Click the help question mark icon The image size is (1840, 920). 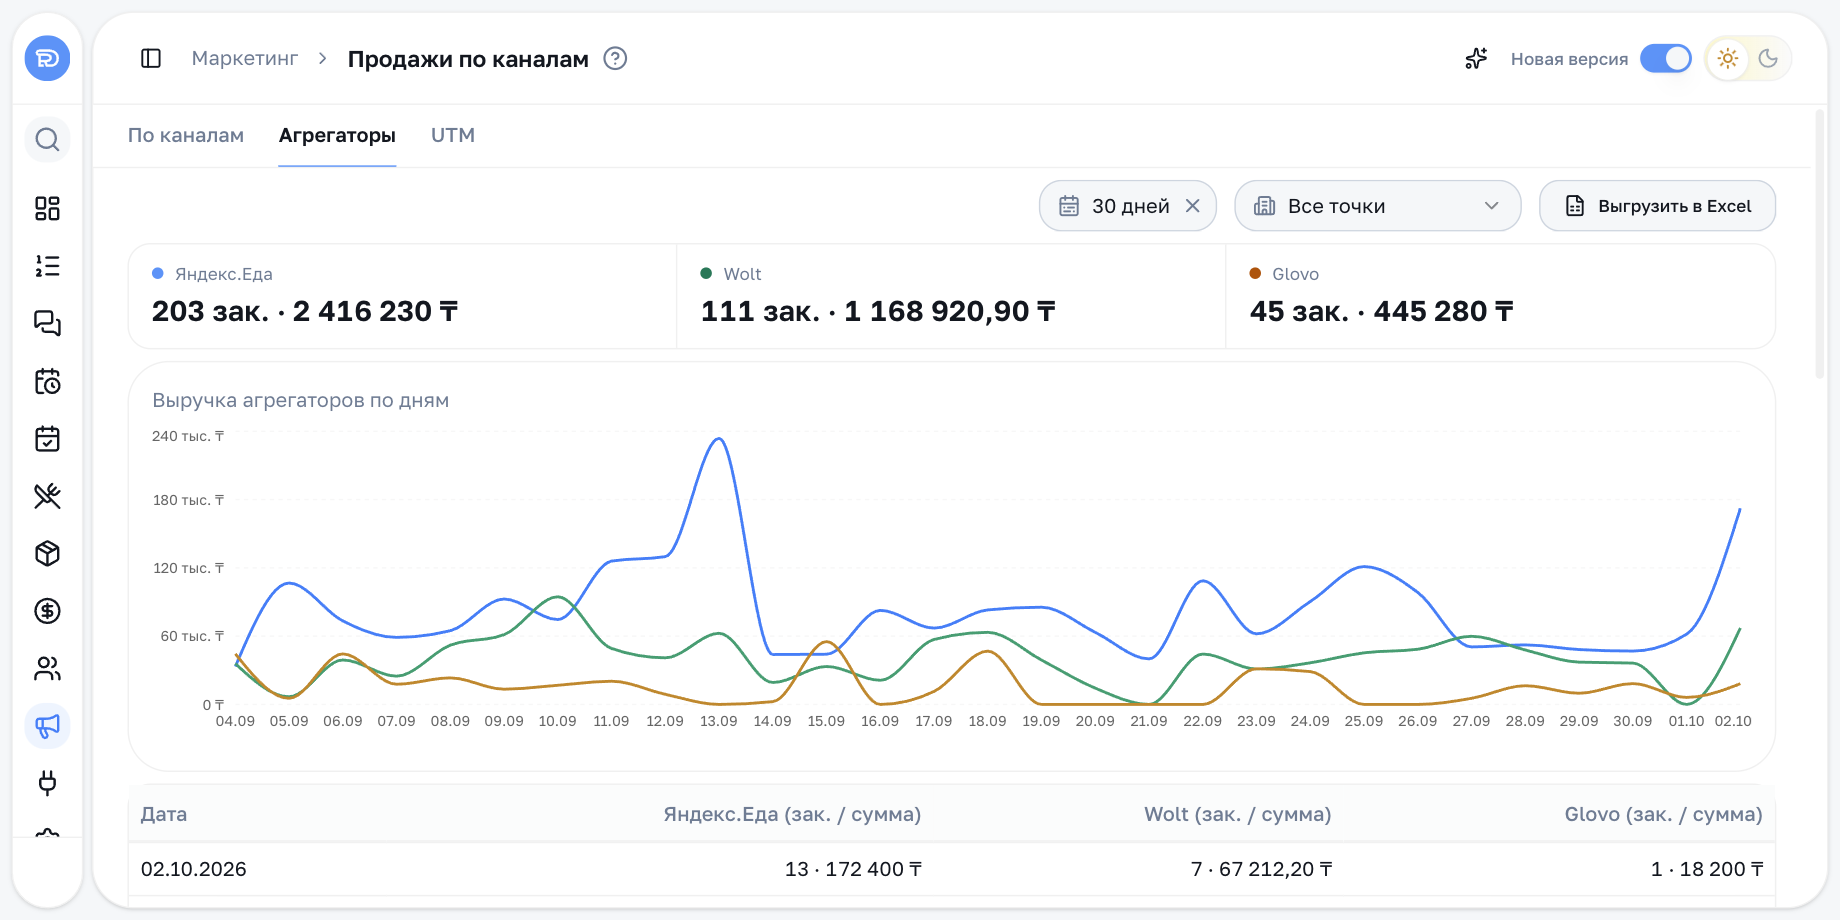[x=615, y=59]
